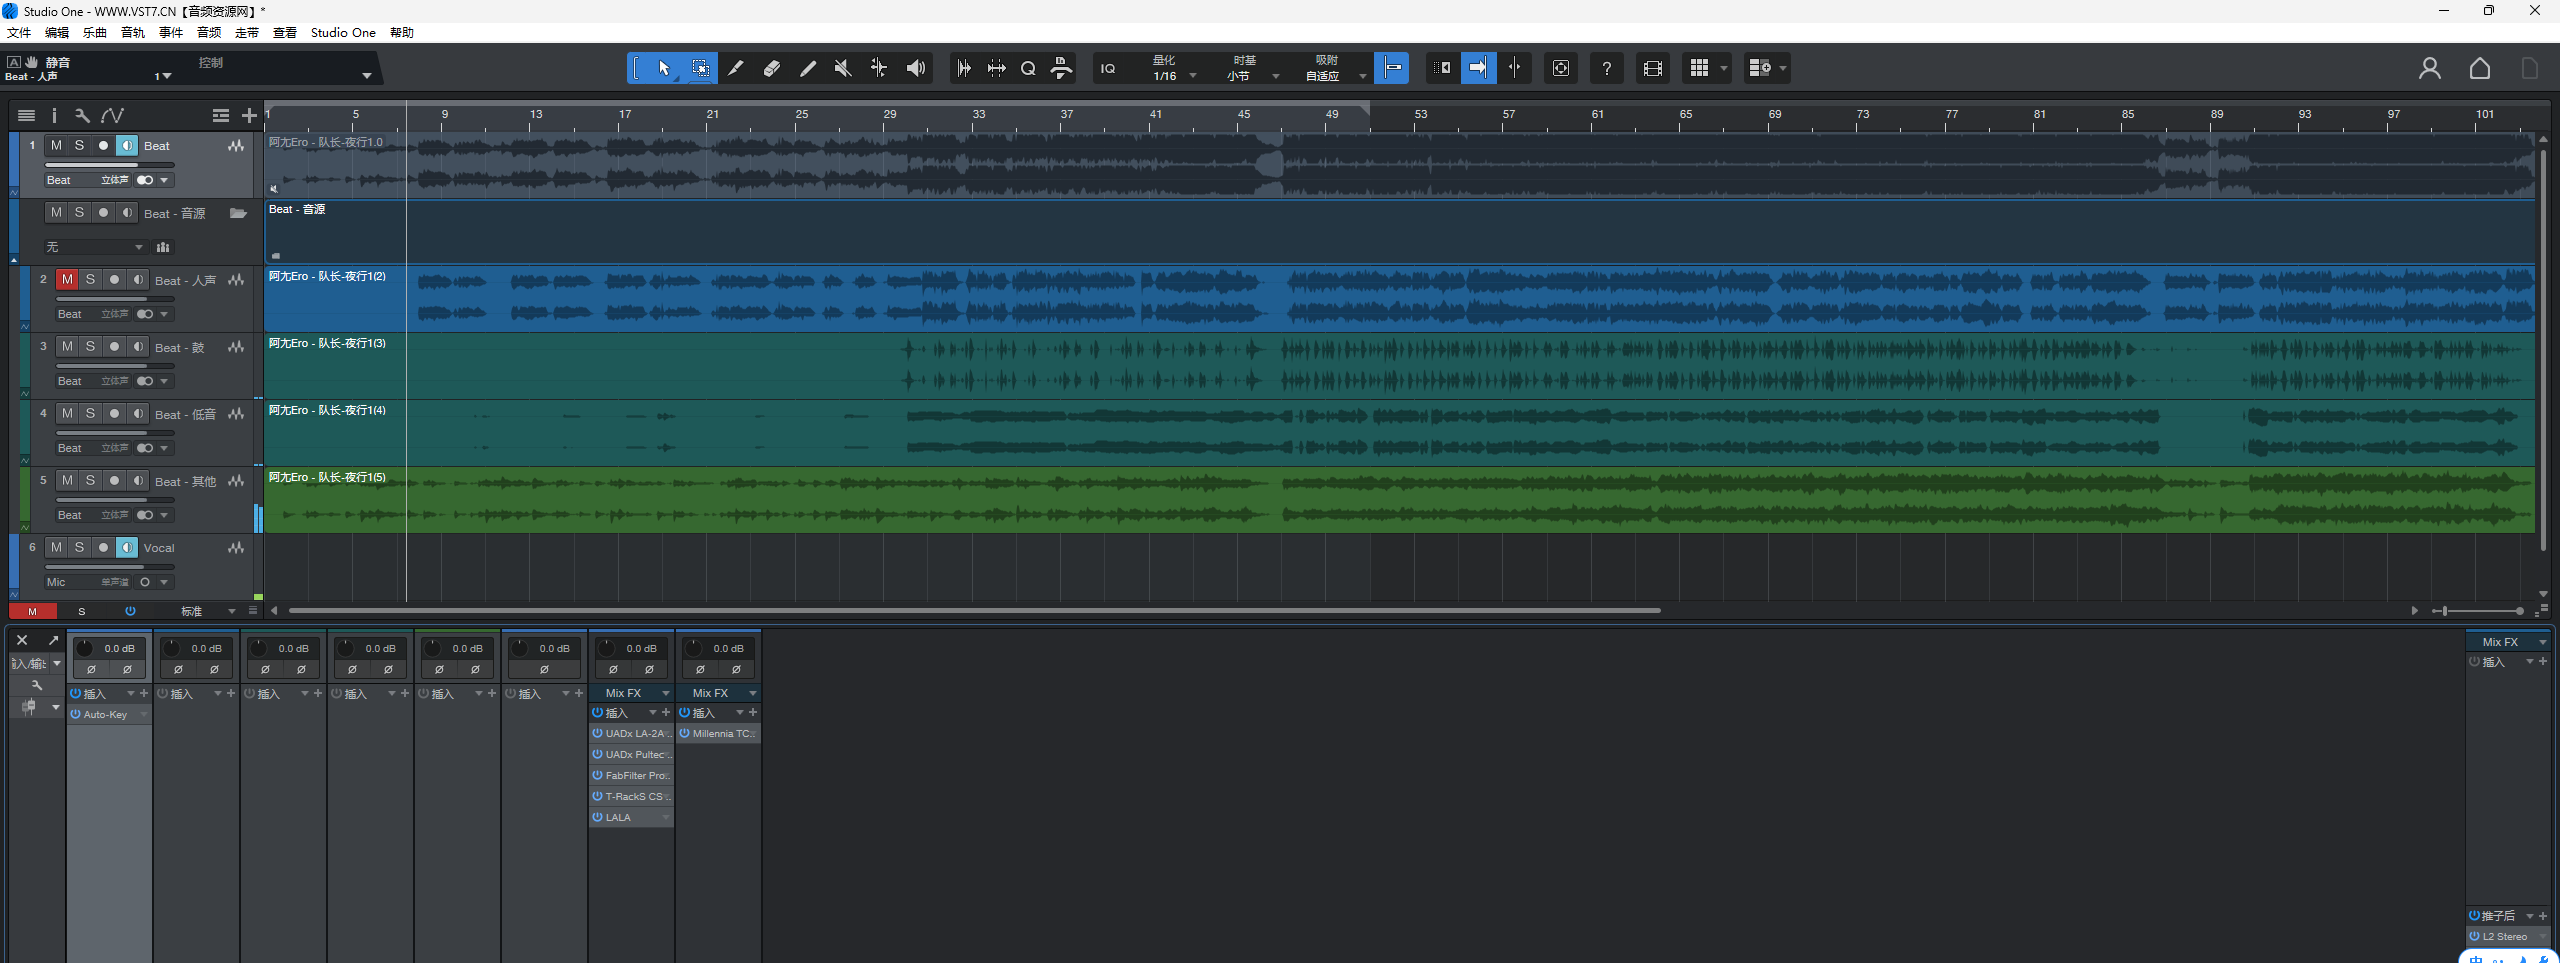Select the Mute tool speaker icon
Image resolution: width=2560 pixels, height=963 pixels.
click(x=843, y=68)
